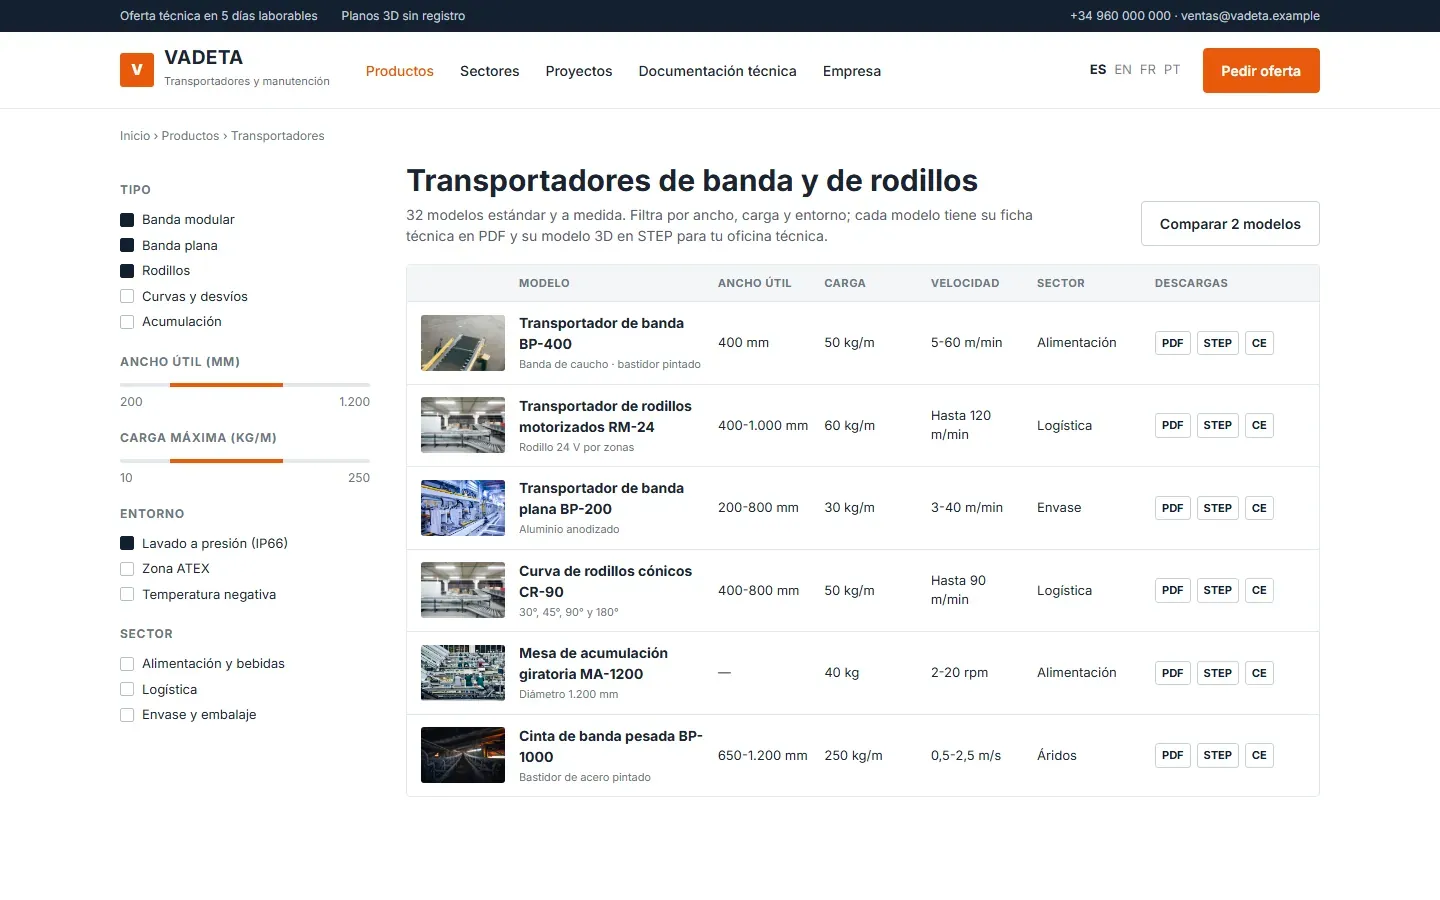Tick the Acumulación checkbox
The width and height of the screenshot is (1440, 900).
(127, 322)
